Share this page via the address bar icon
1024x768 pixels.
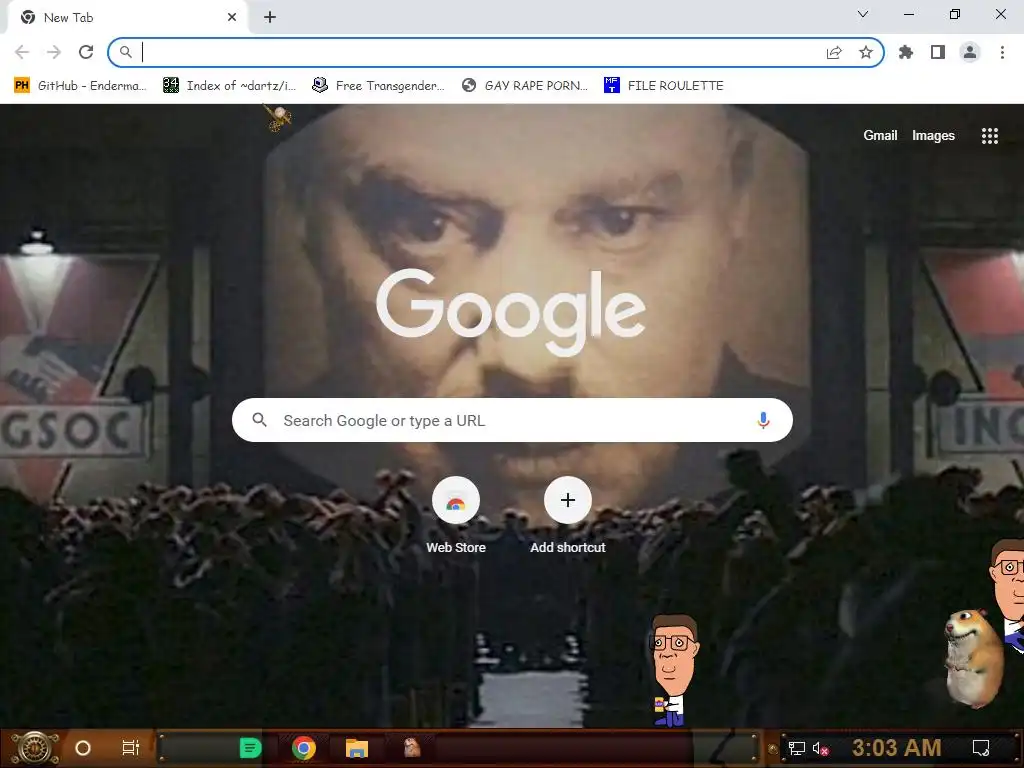tap(834, 52)
